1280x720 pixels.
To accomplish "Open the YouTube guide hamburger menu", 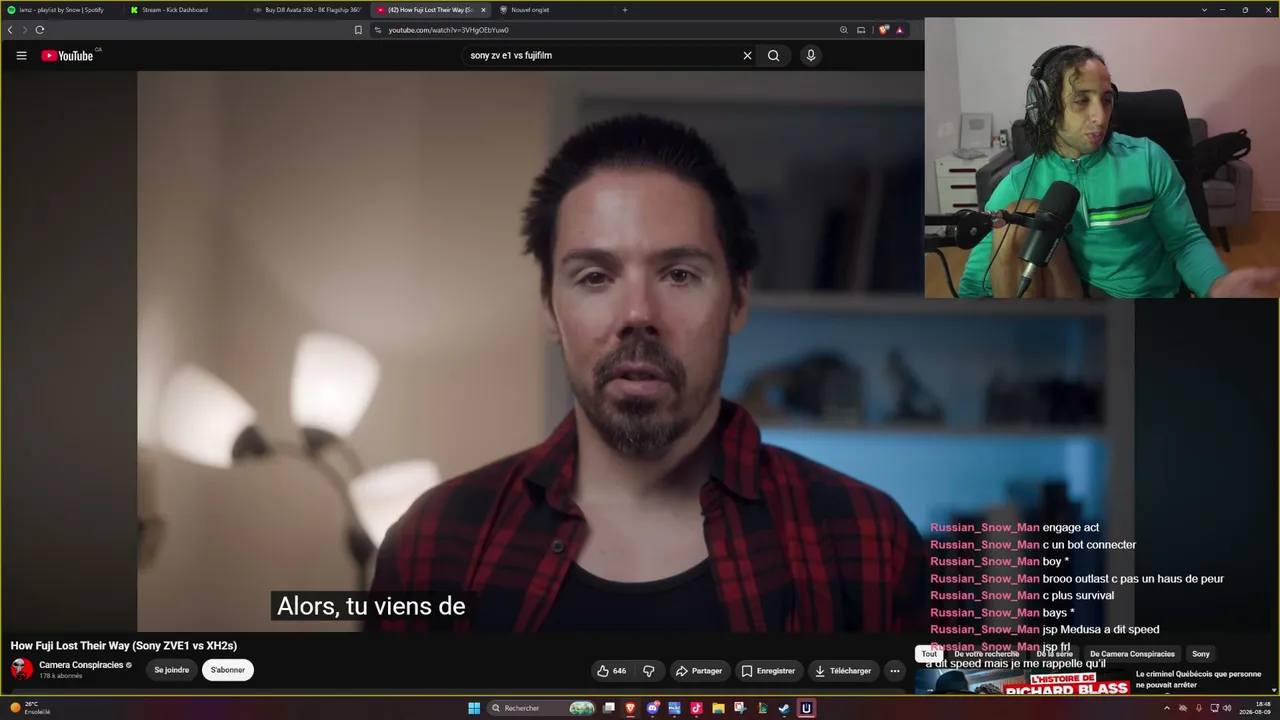I will pyautogui.click(x=21, y=56).
